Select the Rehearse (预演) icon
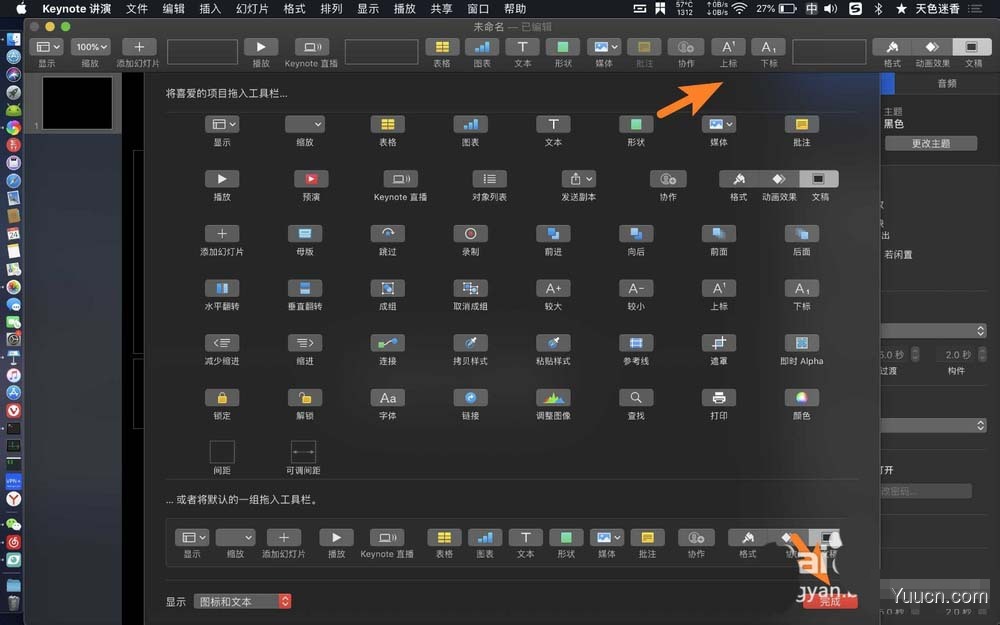Viewport: 1000px width, 625px height. click(x=311, y=179)
